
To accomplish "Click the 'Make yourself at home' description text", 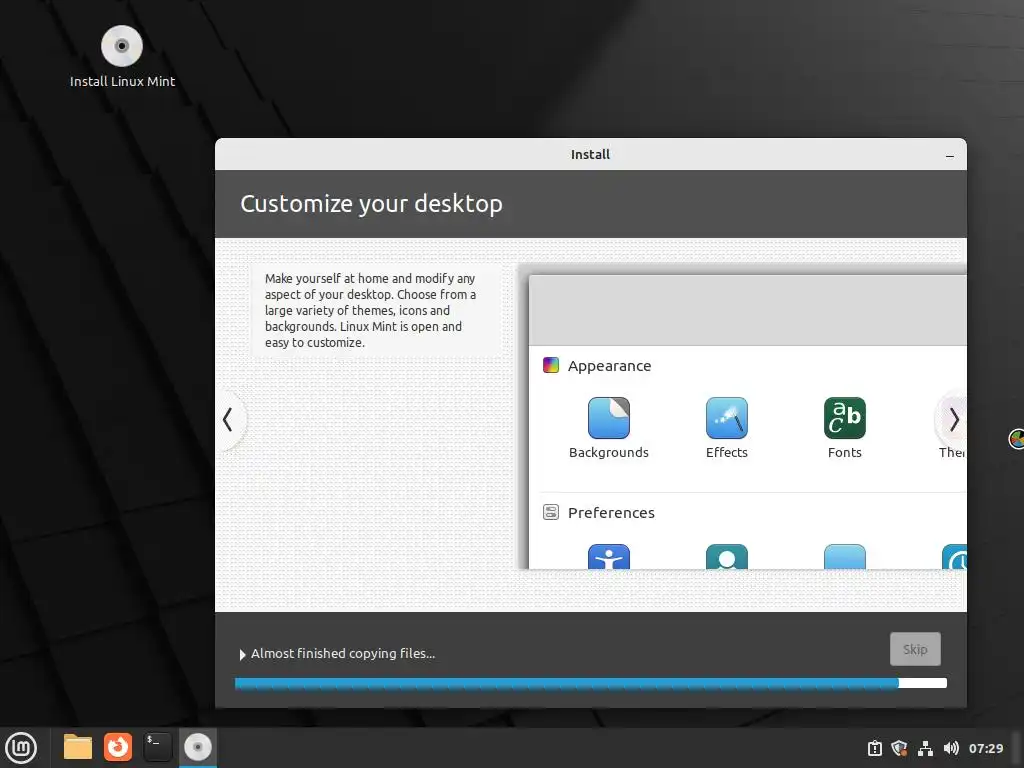I will click(x=370, y=310).
